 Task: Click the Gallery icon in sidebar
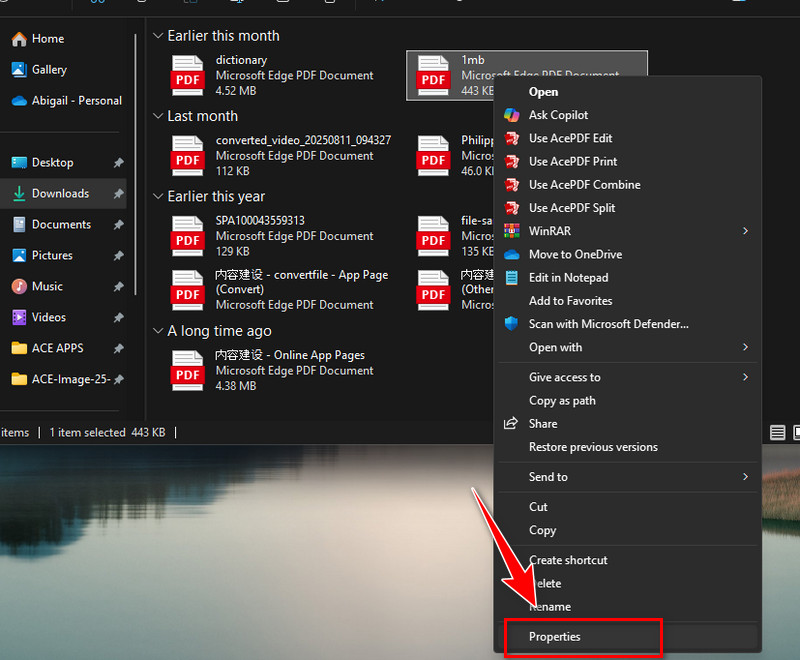pos(19,69)
